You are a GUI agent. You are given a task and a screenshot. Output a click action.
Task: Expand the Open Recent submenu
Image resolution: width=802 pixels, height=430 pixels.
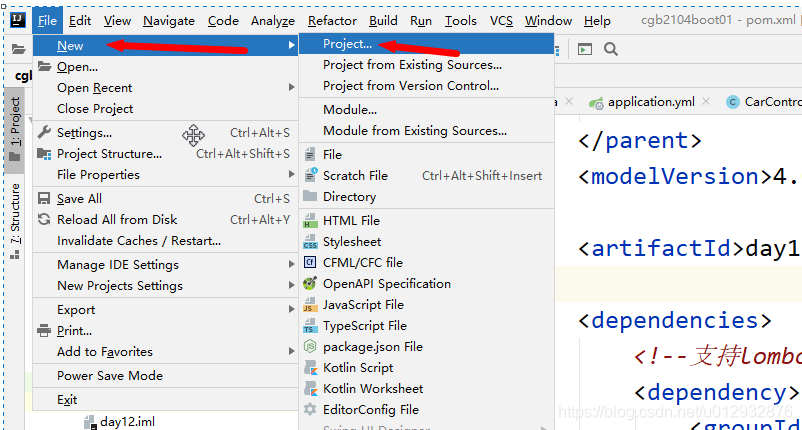95,88
